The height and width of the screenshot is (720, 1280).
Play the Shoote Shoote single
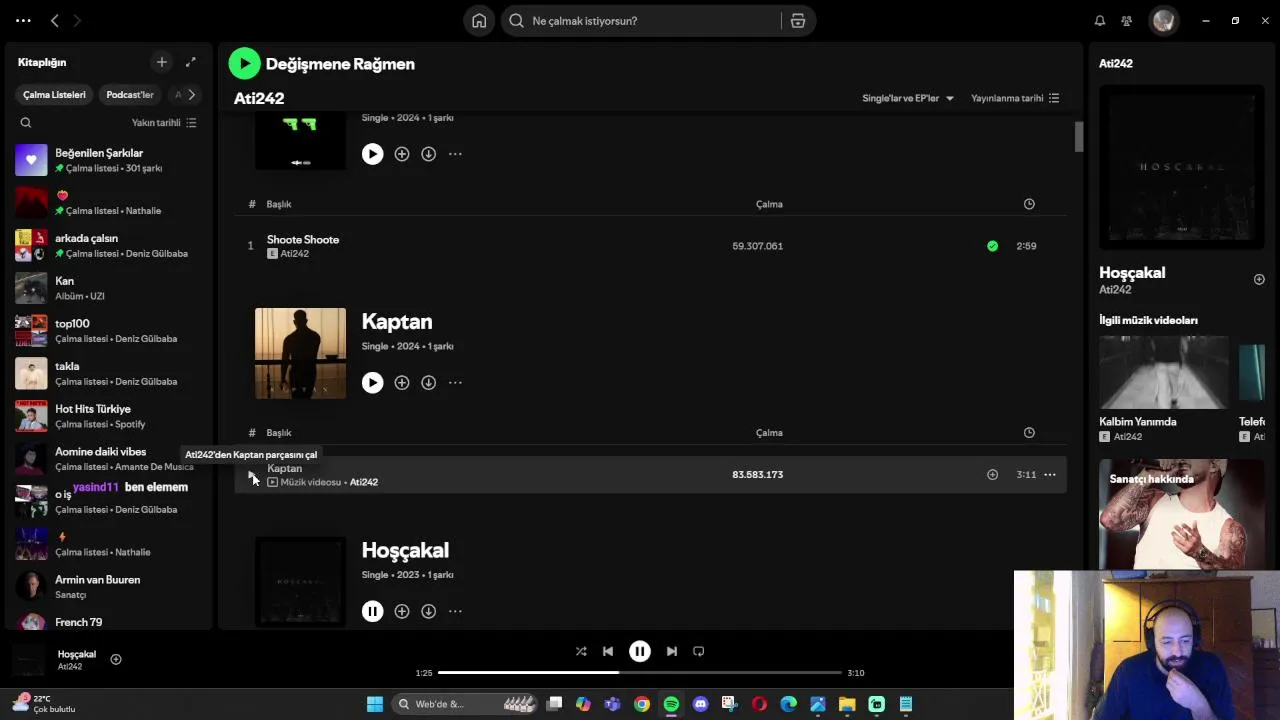372,154
